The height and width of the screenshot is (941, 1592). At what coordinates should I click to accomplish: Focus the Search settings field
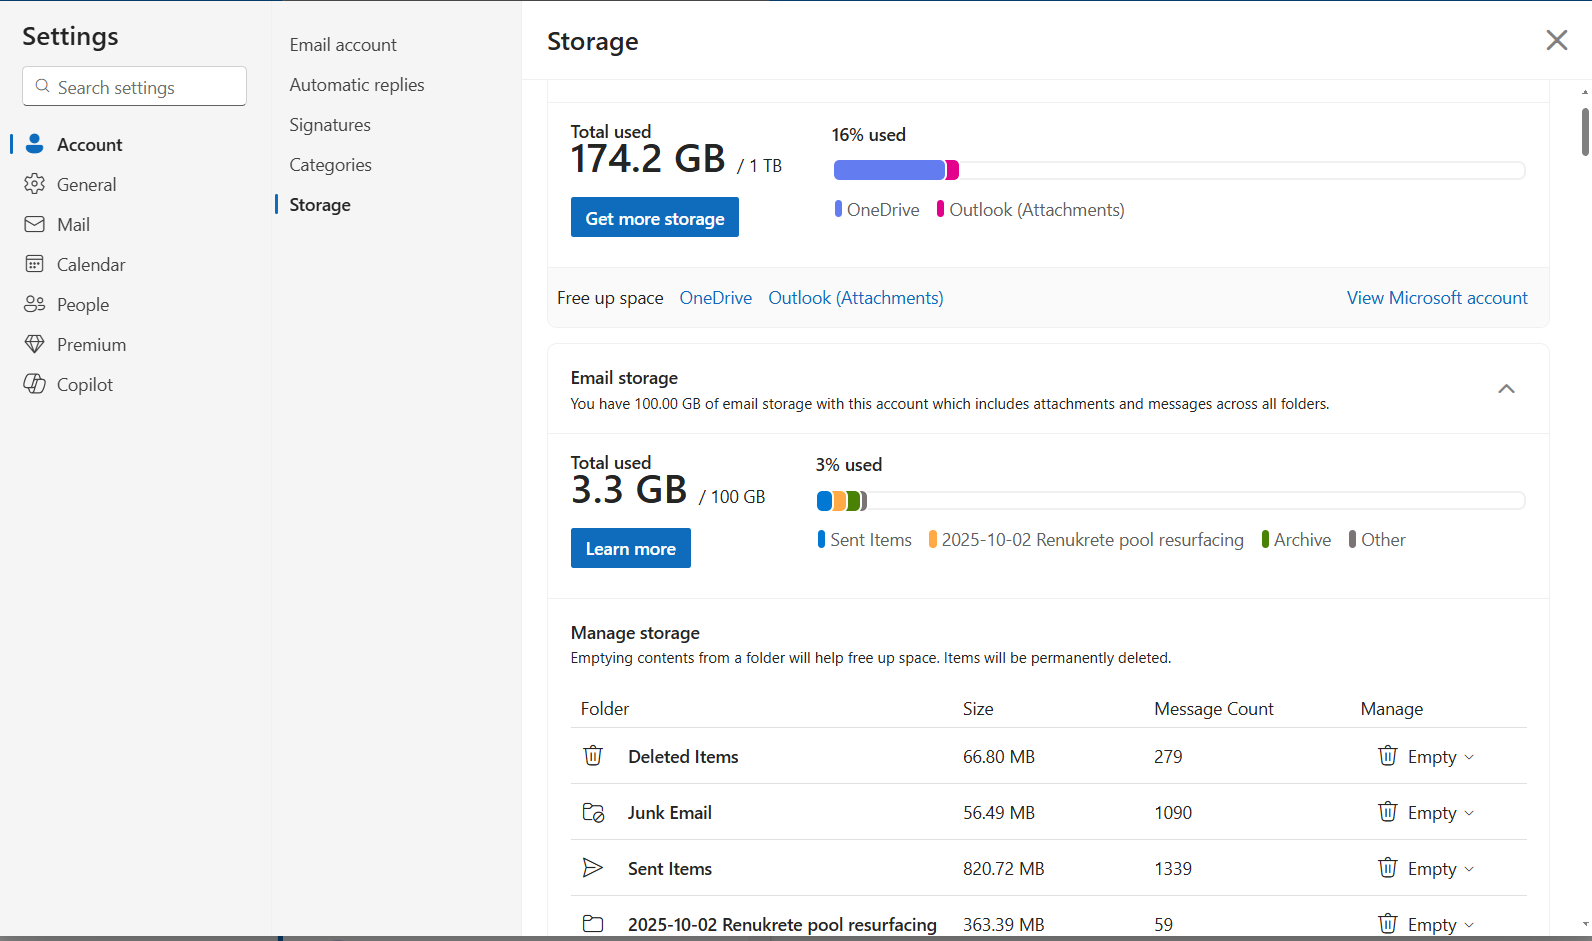tap(134, 86)
